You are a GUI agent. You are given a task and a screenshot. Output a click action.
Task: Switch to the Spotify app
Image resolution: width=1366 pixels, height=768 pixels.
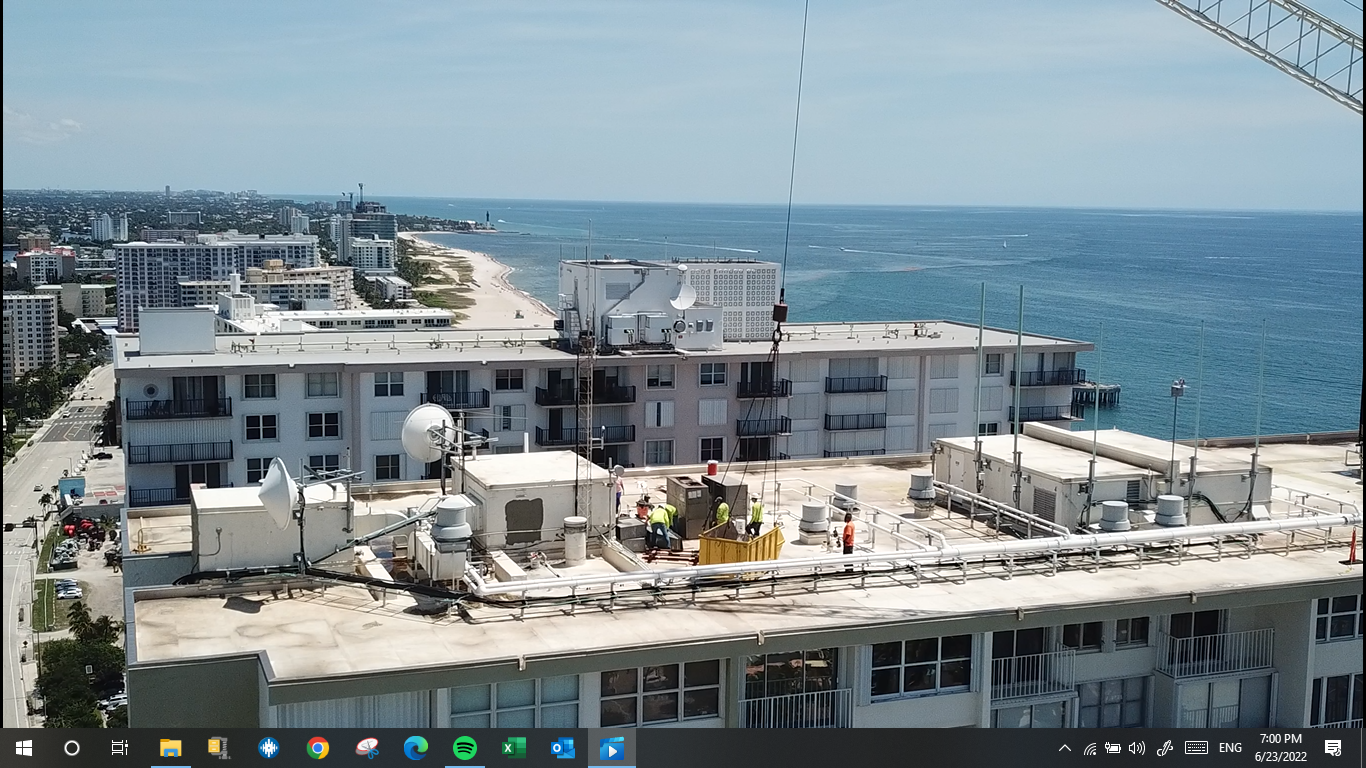(x=465, y=748)
